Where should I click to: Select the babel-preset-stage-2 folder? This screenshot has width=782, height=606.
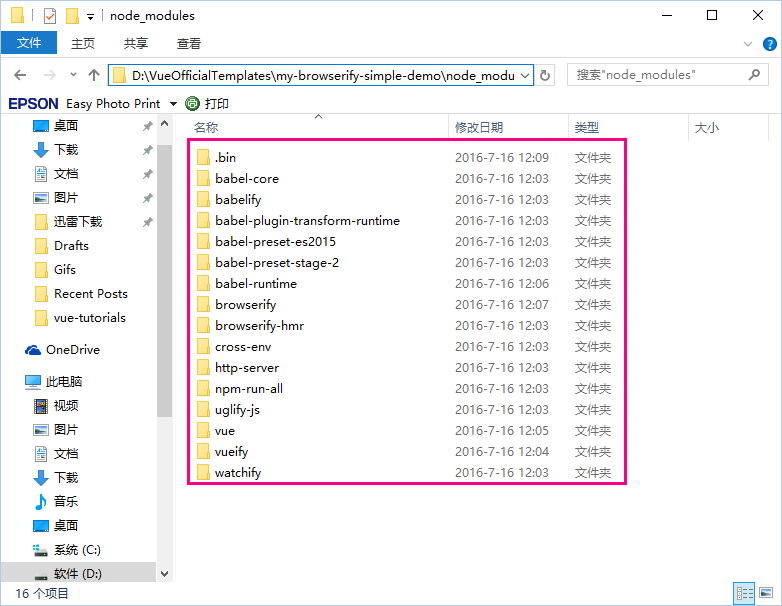277,262
